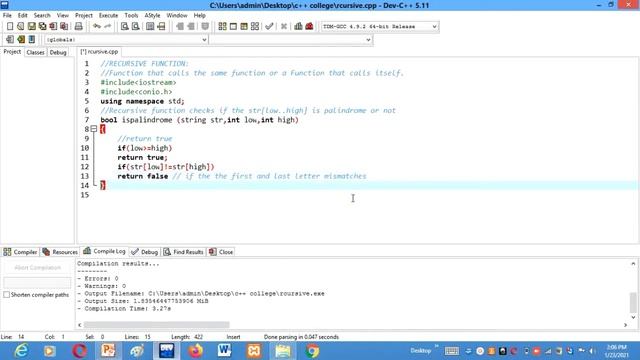Click the Unindent toolbar icon
The width and height of the screenshot is (640, 360).
click(191, 26)
